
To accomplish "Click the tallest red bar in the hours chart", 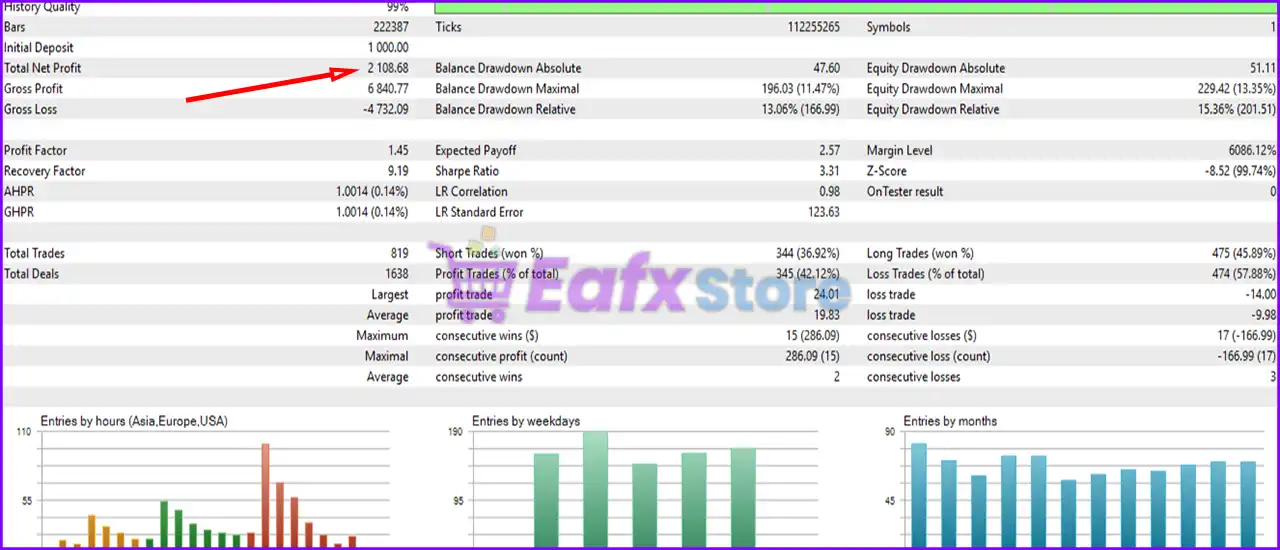I will click(x=265, y=495).
